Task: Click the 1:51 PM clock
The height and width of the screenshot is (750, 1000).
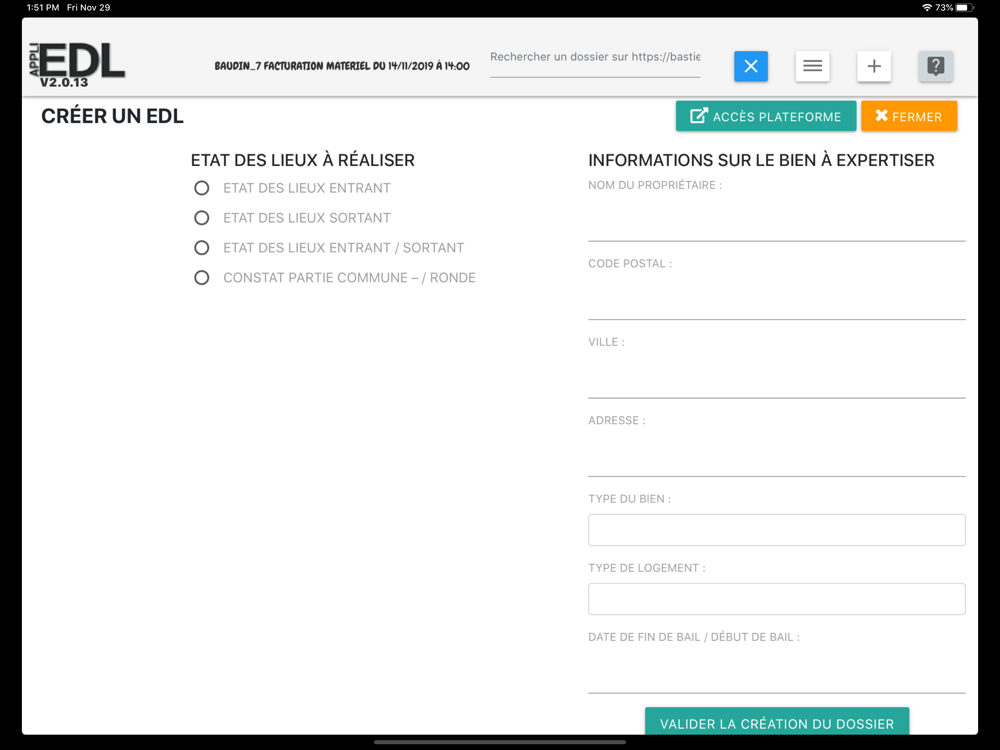Action: [43, 8]
